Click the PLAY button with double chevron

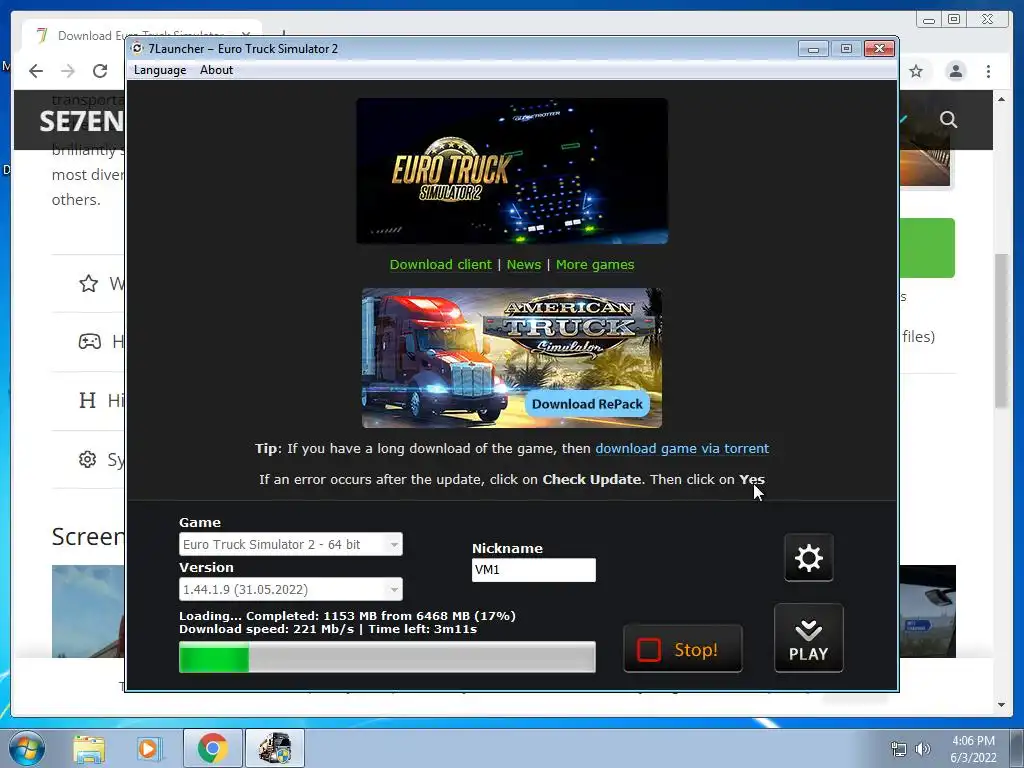(x=808, y=638)
